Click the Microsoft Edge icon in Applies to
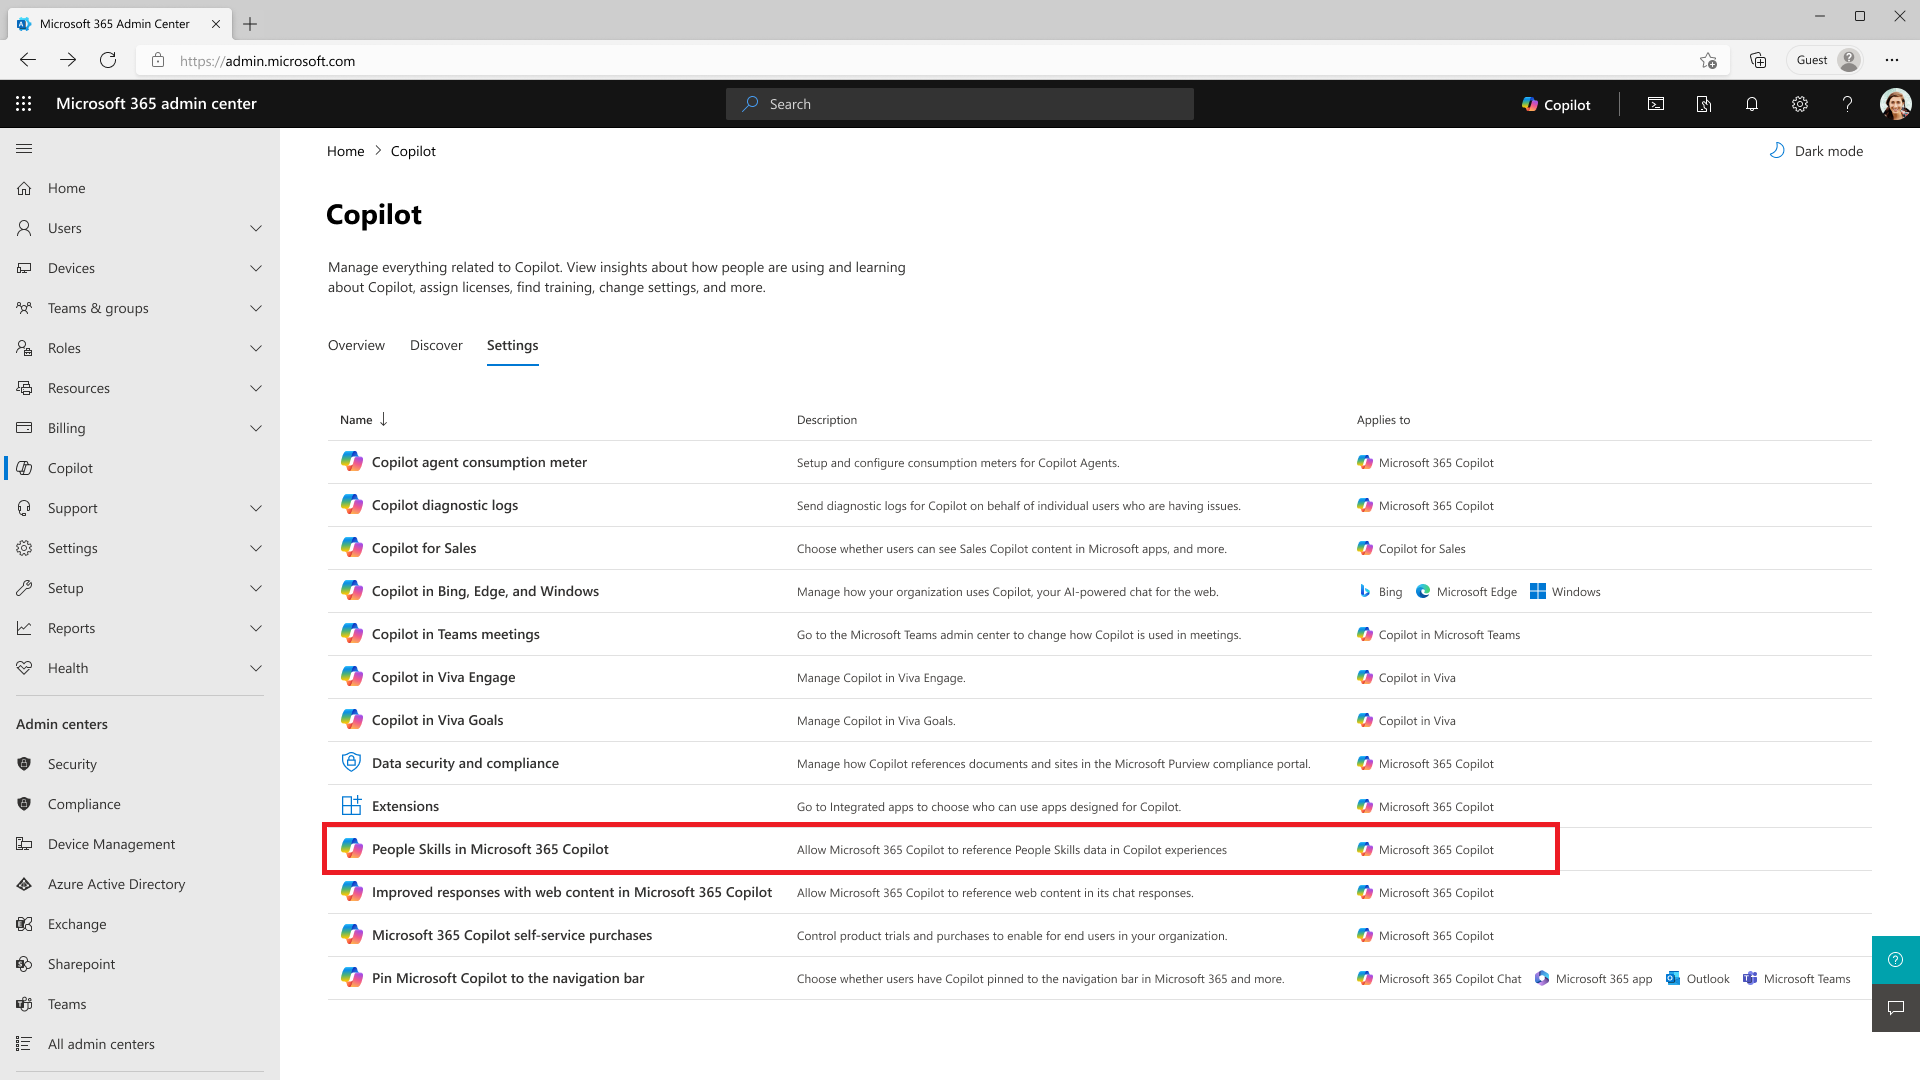 click(1423, 592)
